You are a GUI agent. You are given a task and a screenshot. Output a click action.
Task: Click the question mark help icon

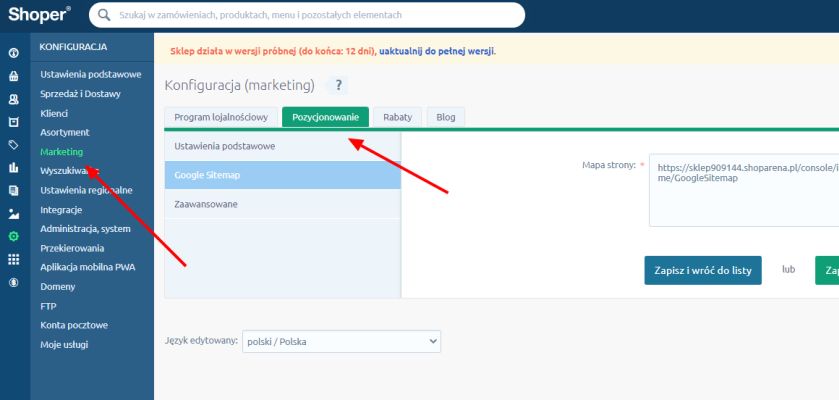339,86
